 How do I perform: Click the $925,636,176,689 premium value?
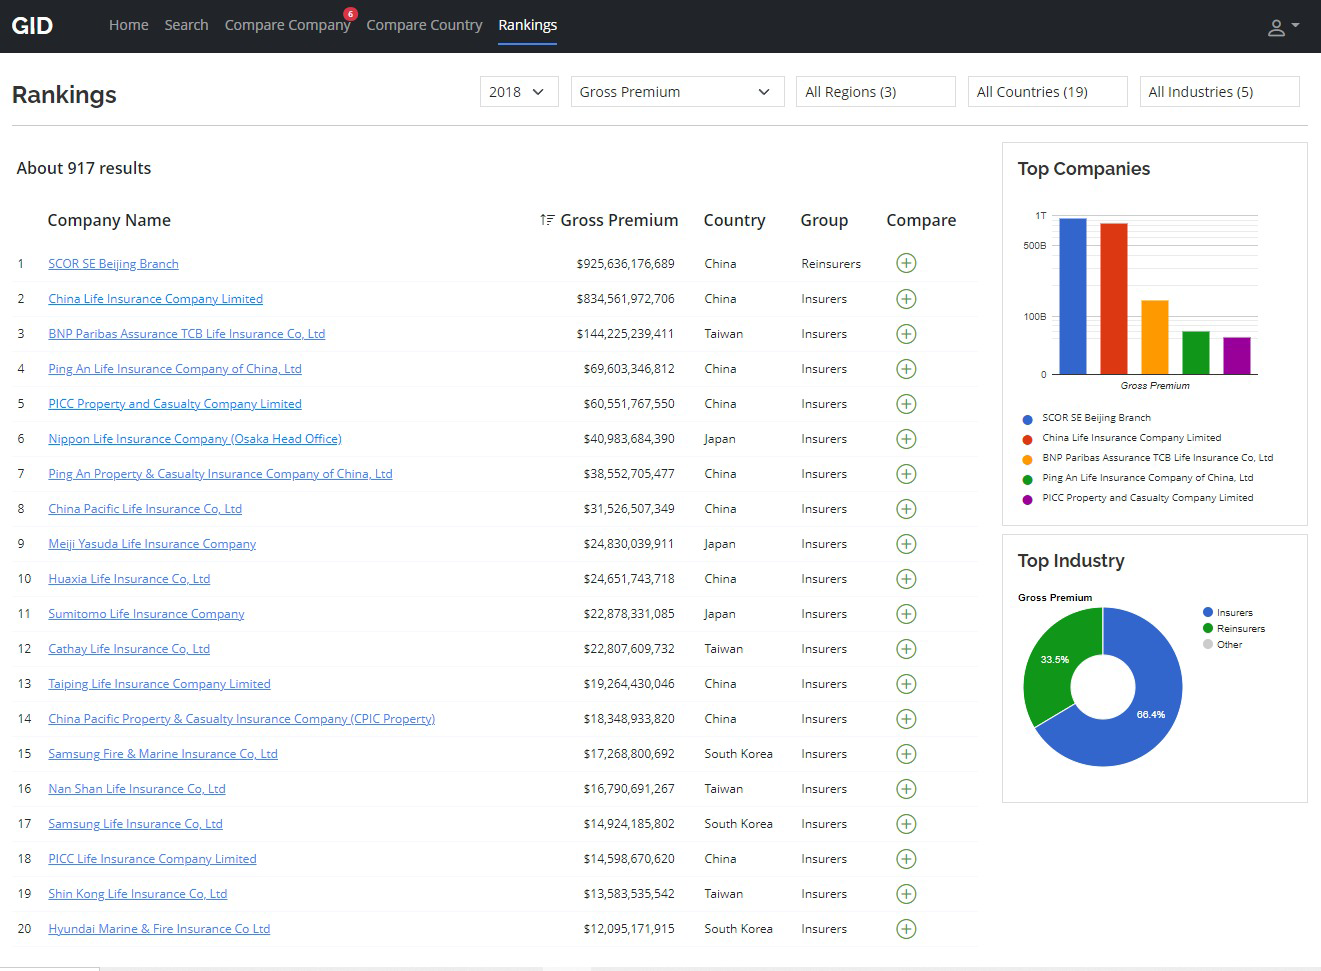click(x=625, y=264)
